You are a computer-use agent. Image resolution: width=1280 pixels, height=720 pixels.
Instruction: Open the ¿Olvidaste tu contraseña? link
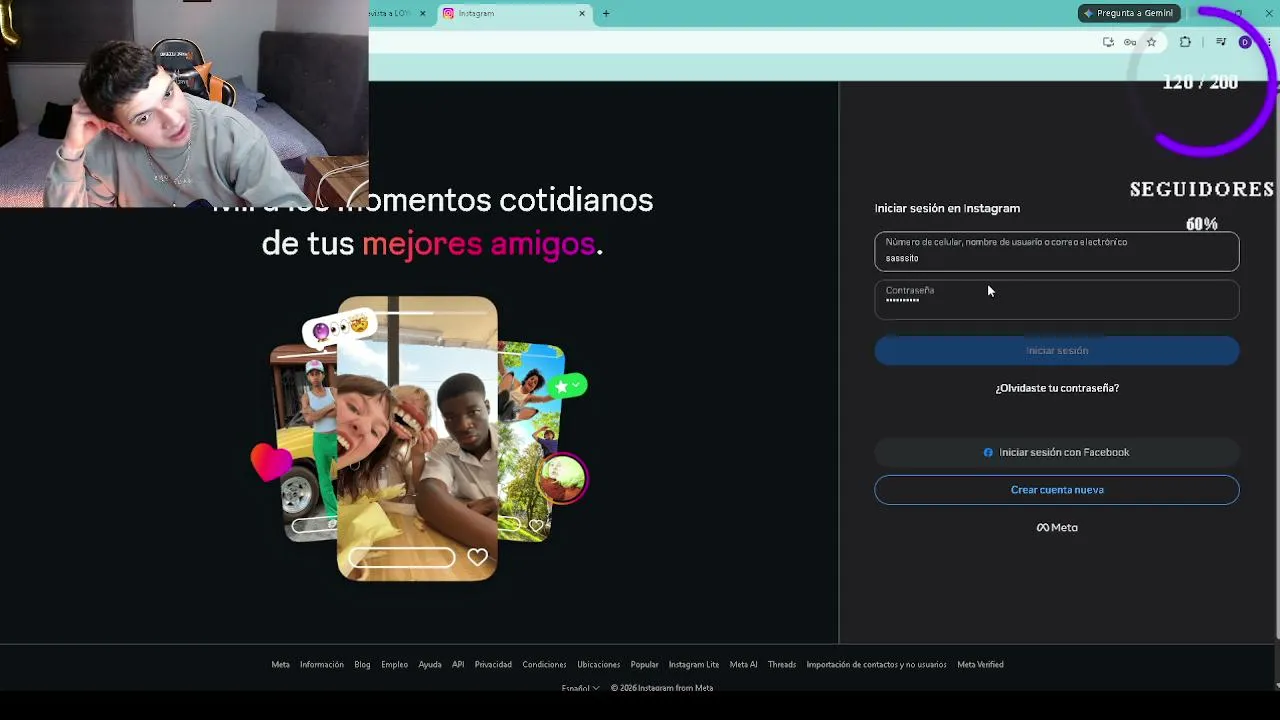tap(1057, 388)
